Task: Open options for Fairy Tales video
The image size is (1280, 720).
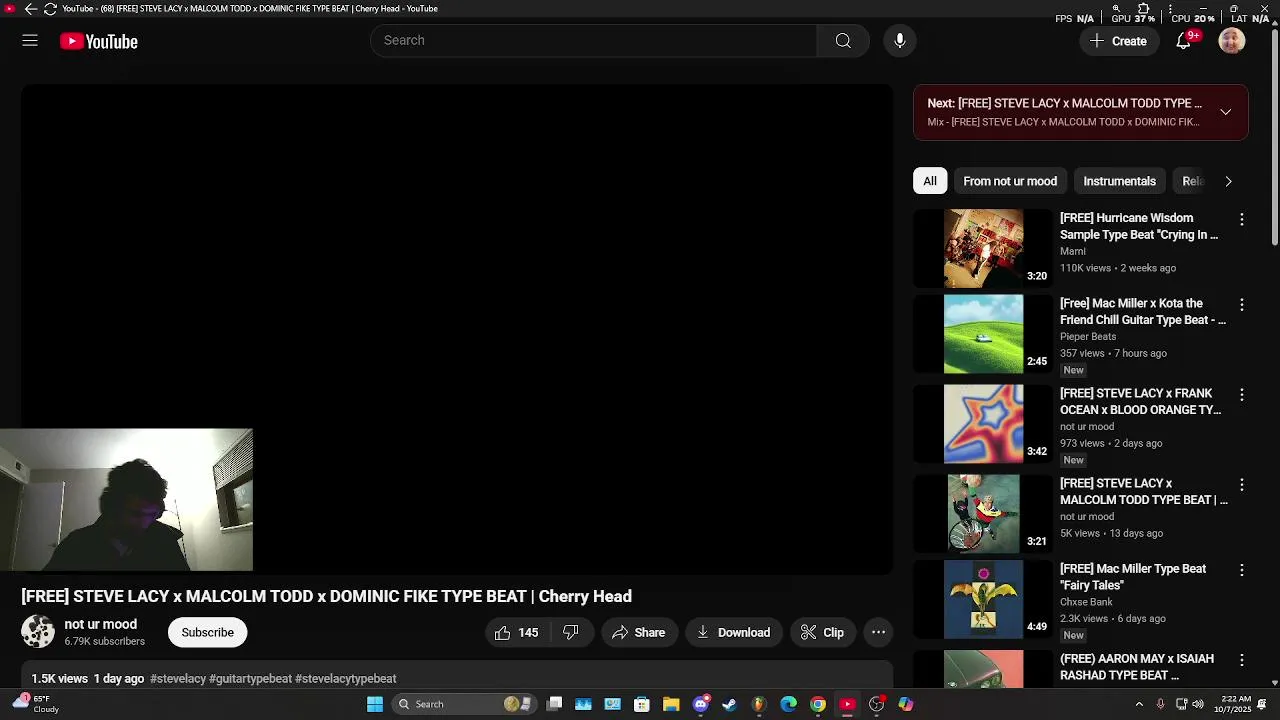Action: [1242, 569]
